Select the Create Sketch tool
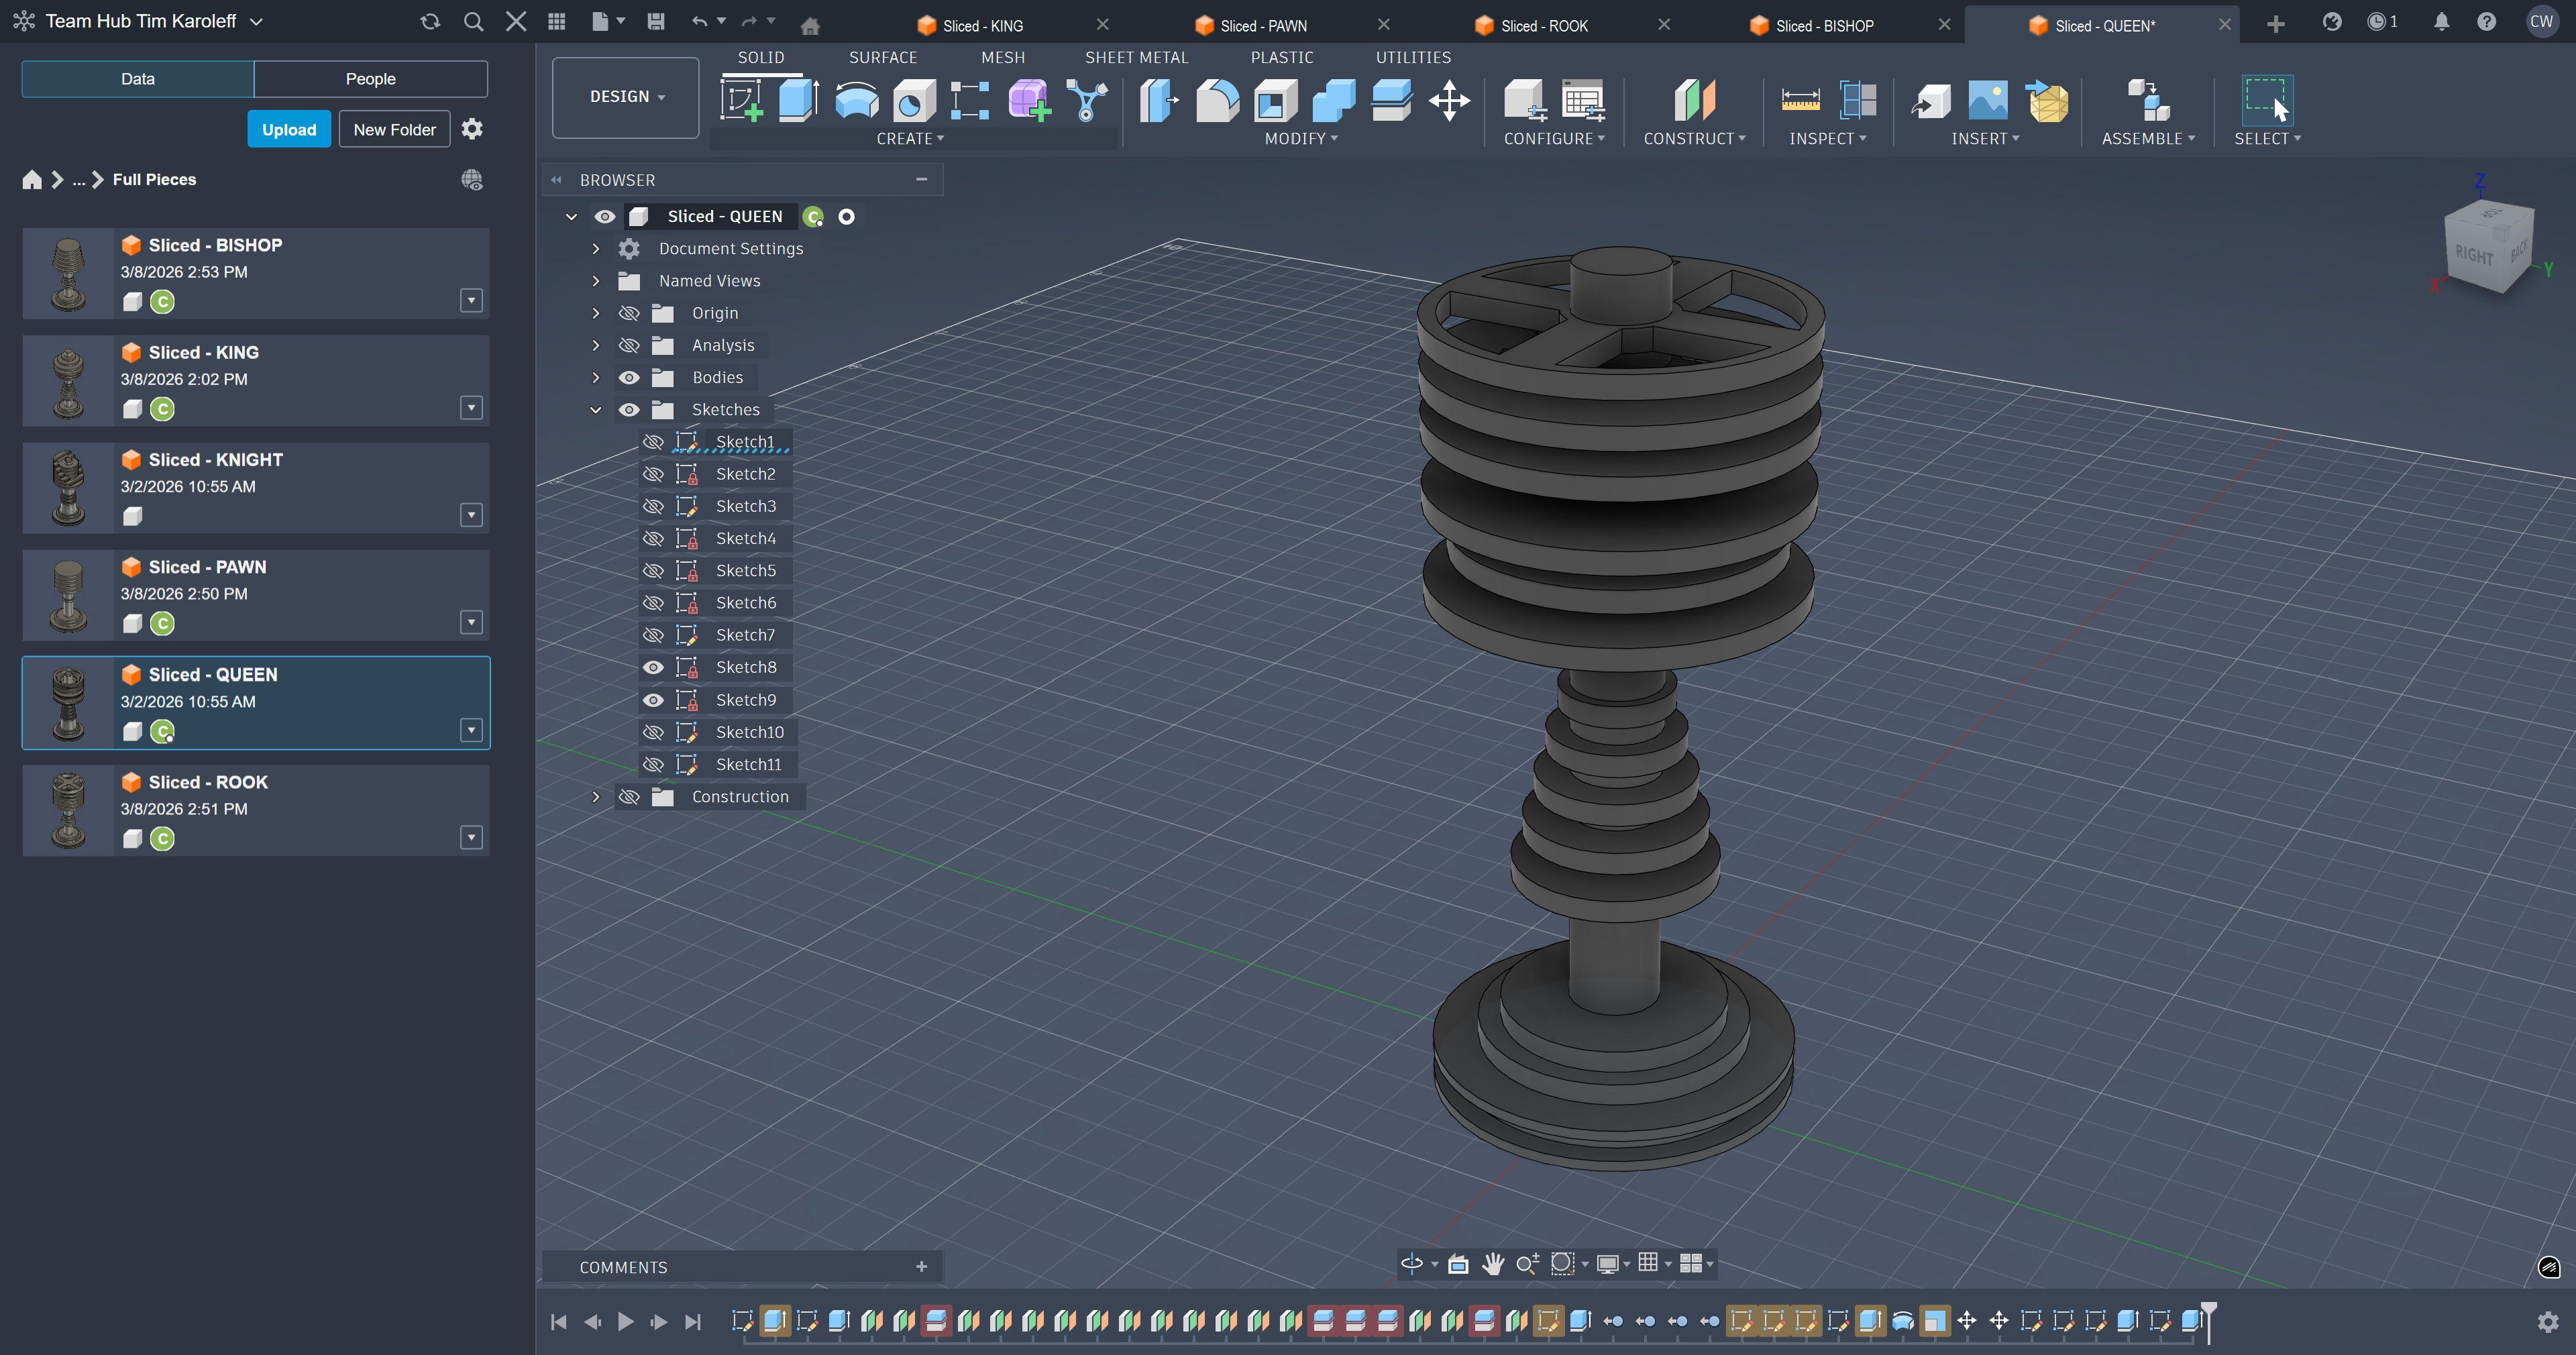The image size is (2576, 1355). [x=742, y=101]
